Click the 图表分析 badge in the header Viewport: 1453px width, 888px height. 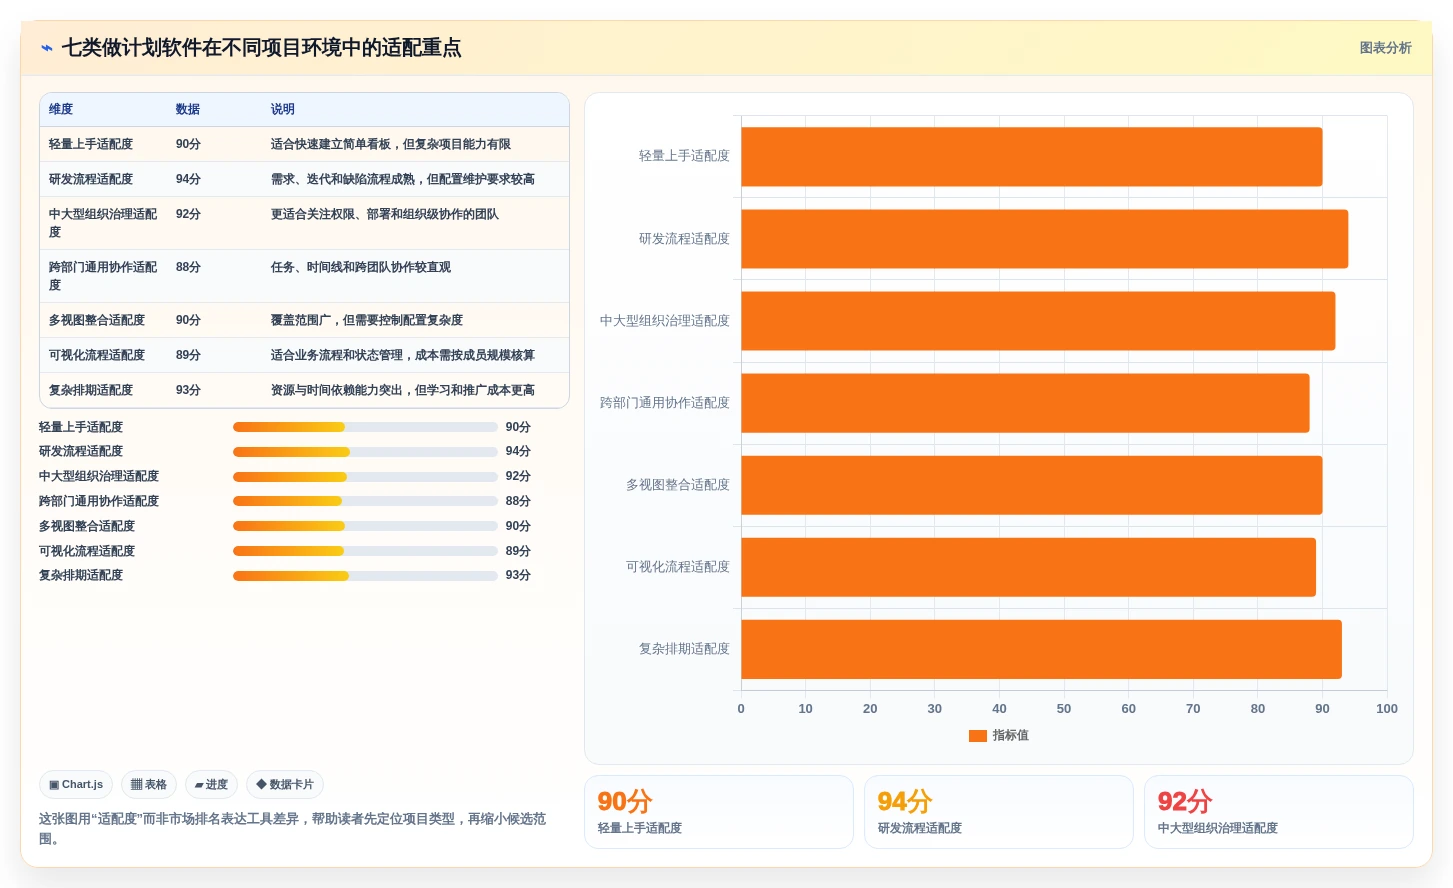point(1385,48)
